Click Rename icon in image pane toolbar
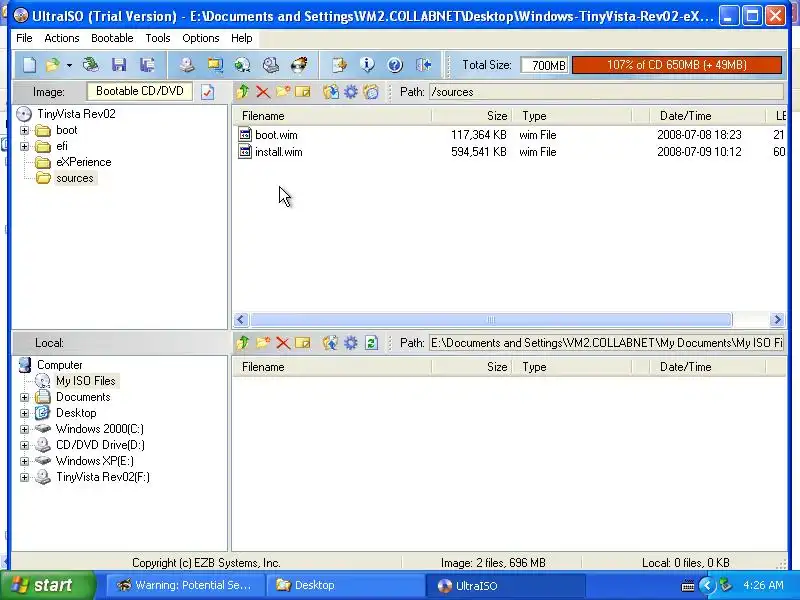 303,92
